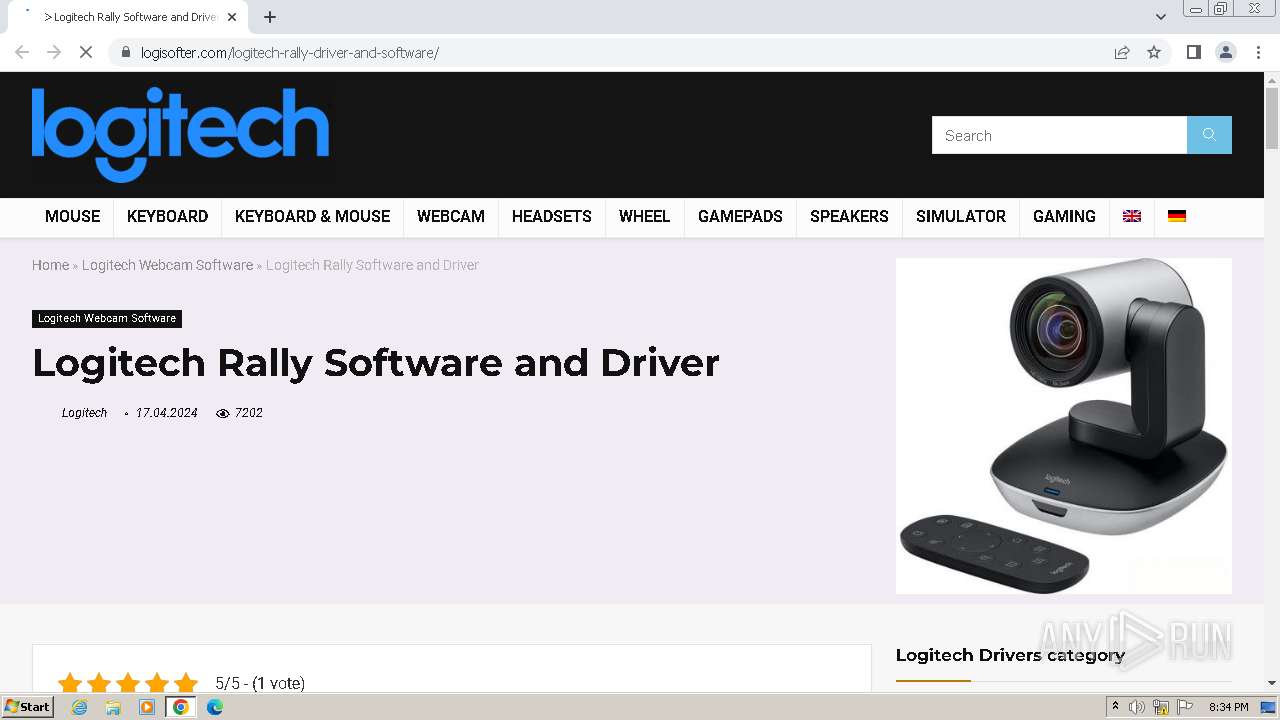Switch site language with UK flag

coord(1132,216)
